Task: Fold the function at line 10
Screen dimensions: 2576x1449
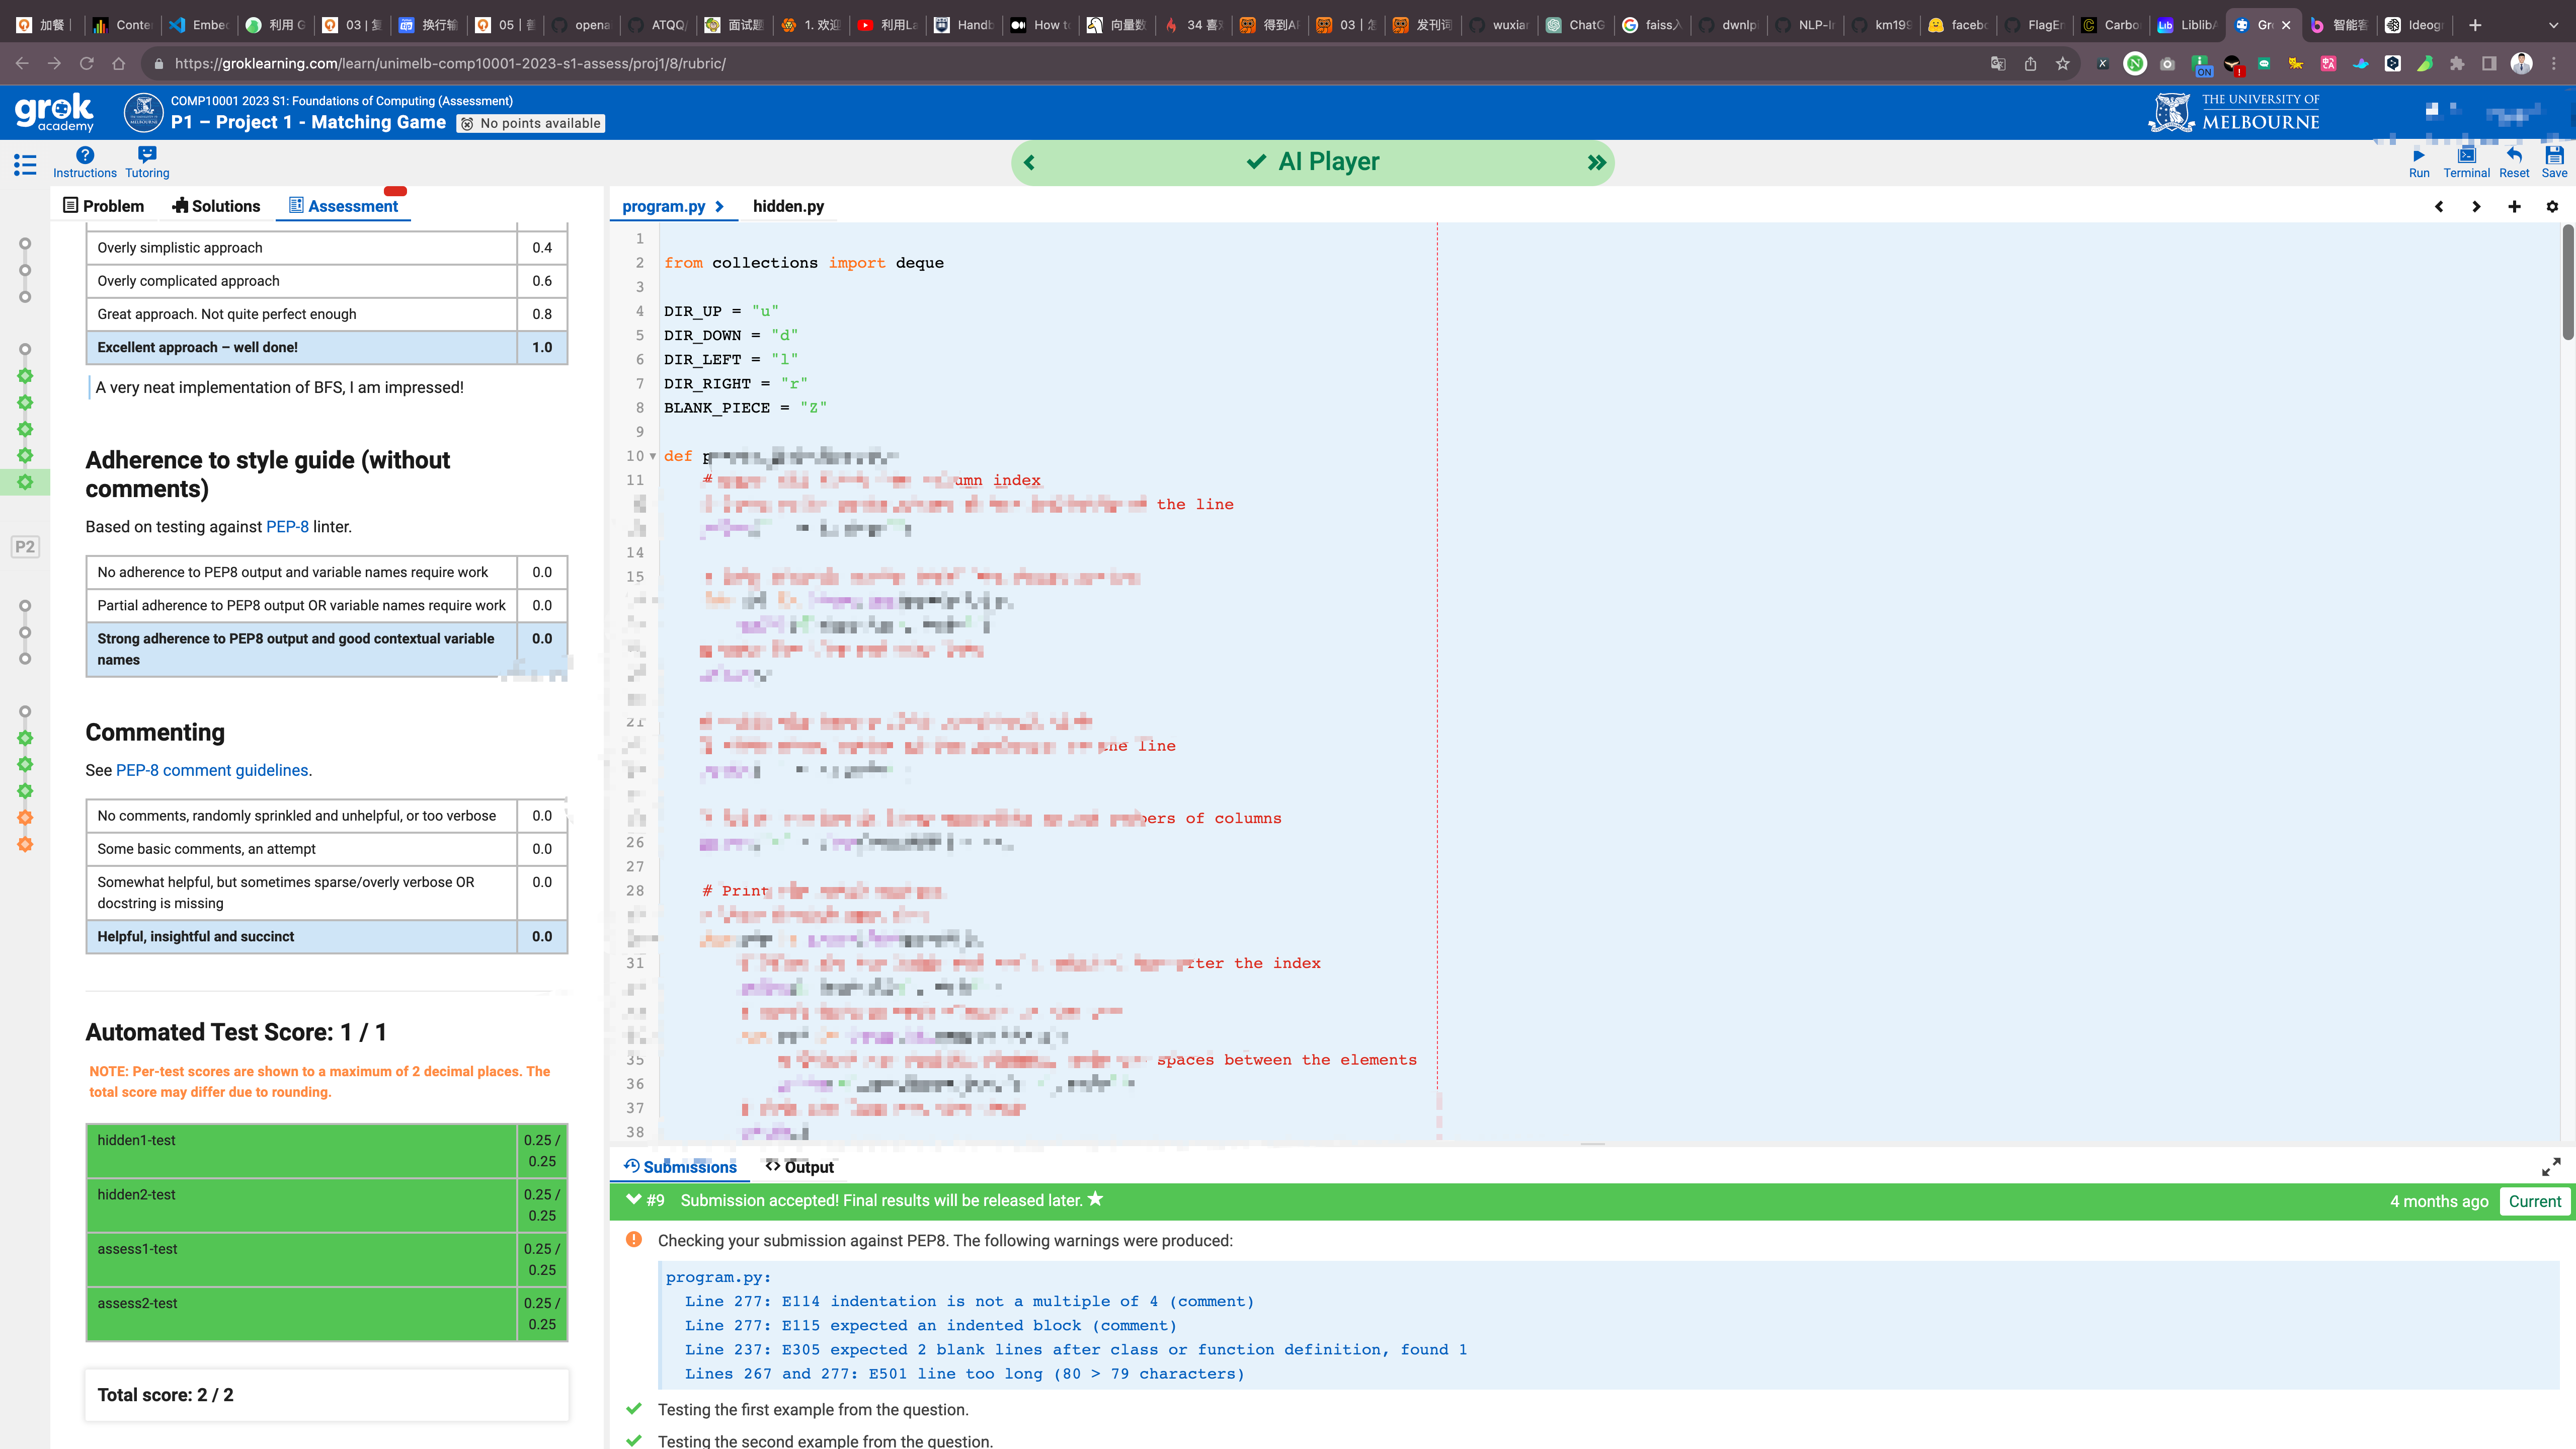Action: pos(653,456)
